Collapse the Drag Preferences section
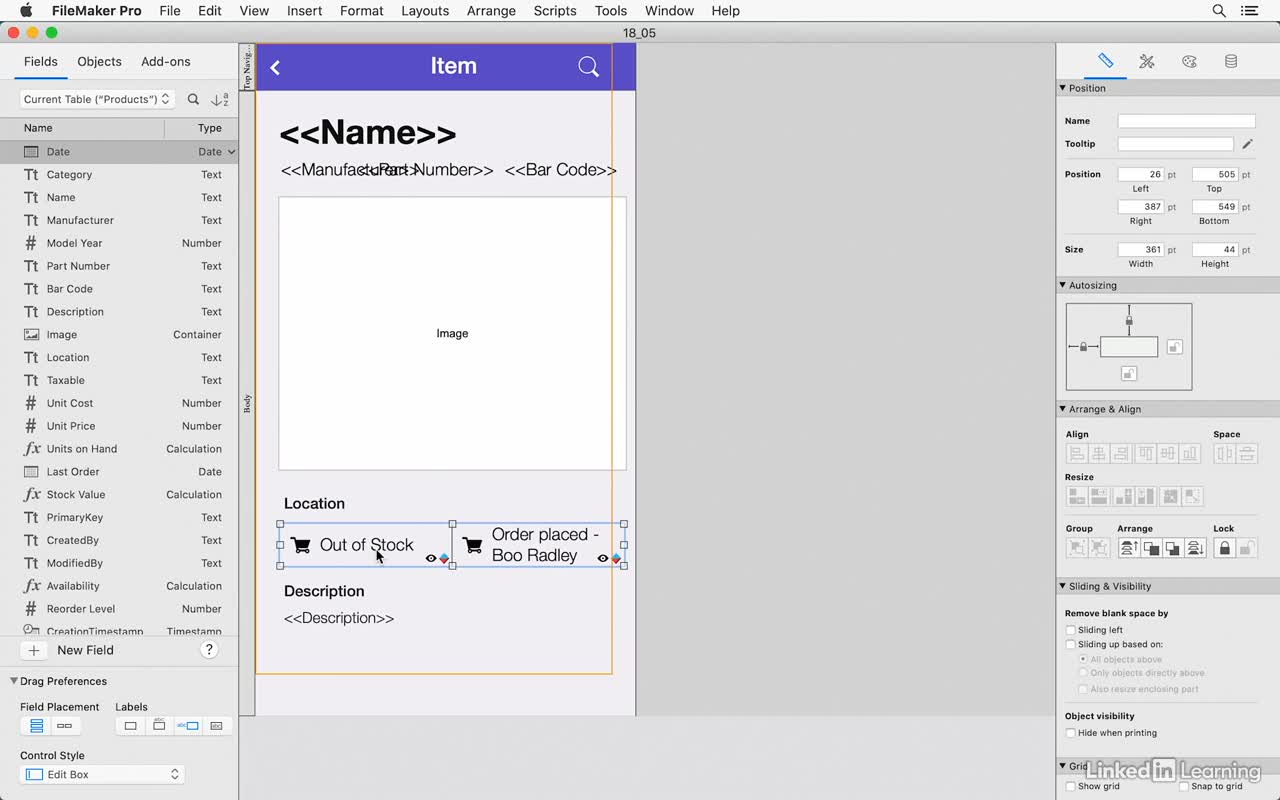The width and height of the screenshot is (1280, 800). 14,681
